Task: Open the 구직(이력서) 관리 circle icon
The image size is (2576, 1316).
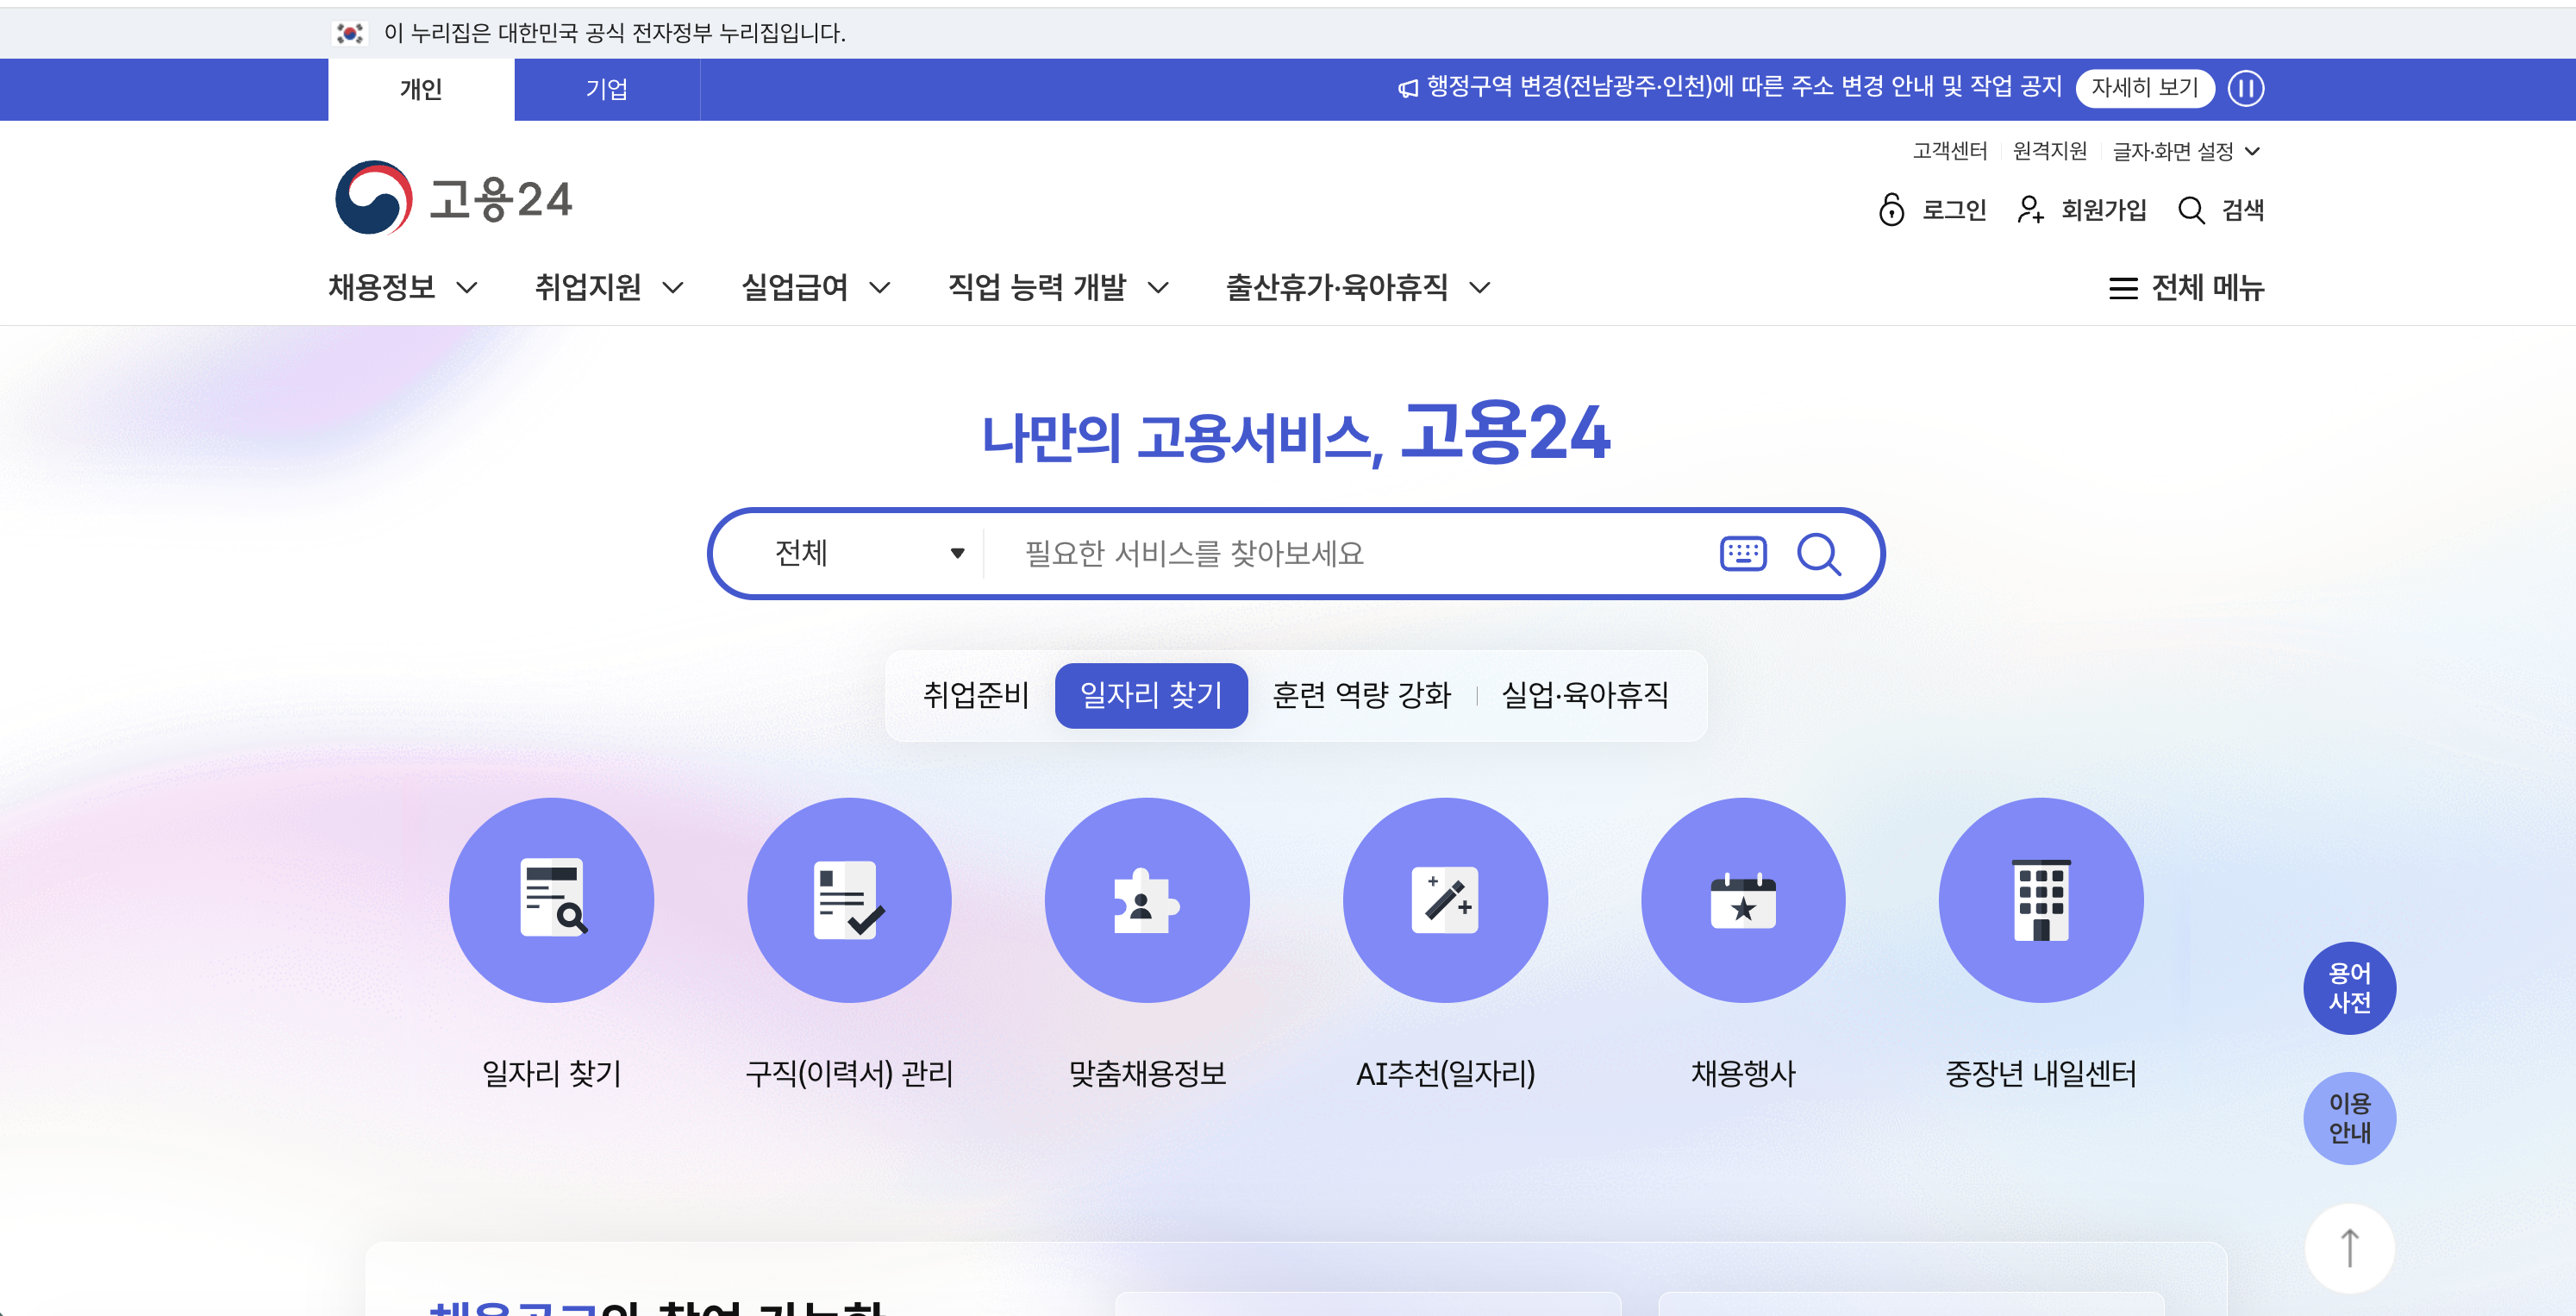Action: (x=849, y=899)
